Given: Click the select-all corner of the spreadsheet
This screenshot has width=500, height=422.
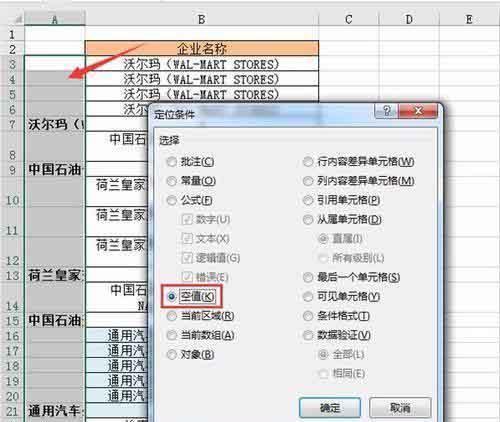Looking at the screenshot, I should coord(13,19).
